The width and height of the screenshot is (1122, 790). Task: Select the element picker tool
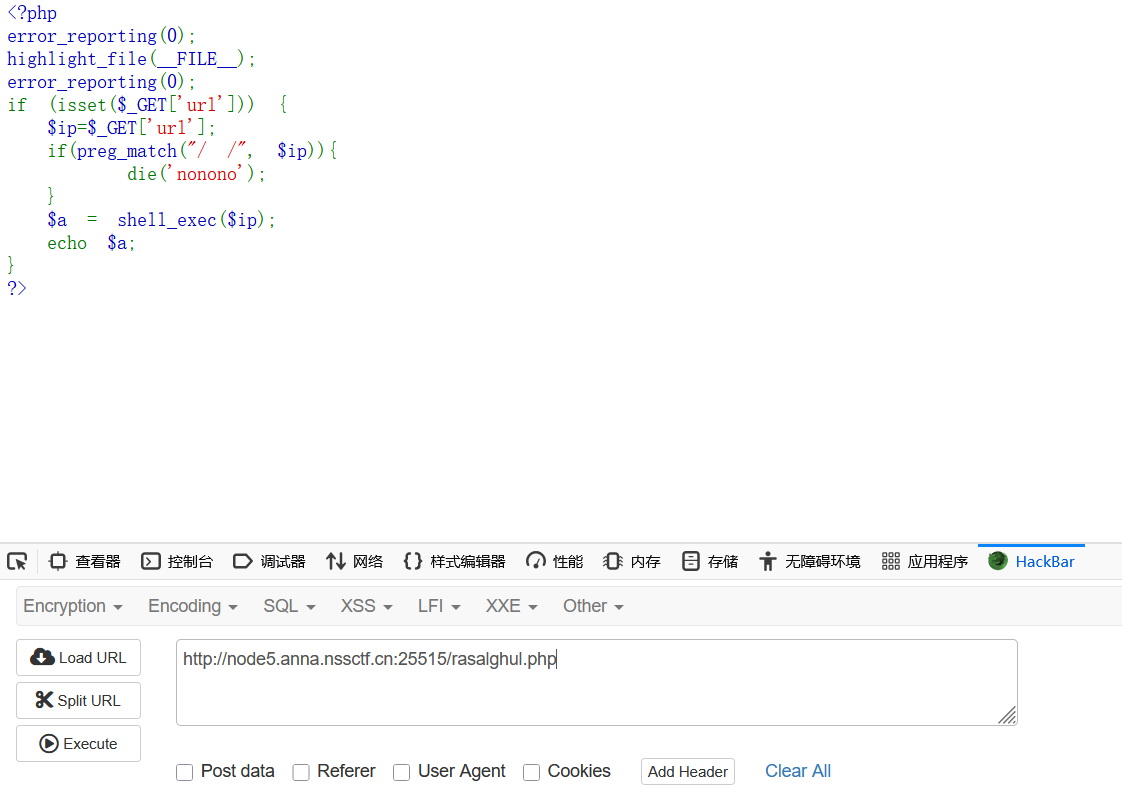[16, 561]
